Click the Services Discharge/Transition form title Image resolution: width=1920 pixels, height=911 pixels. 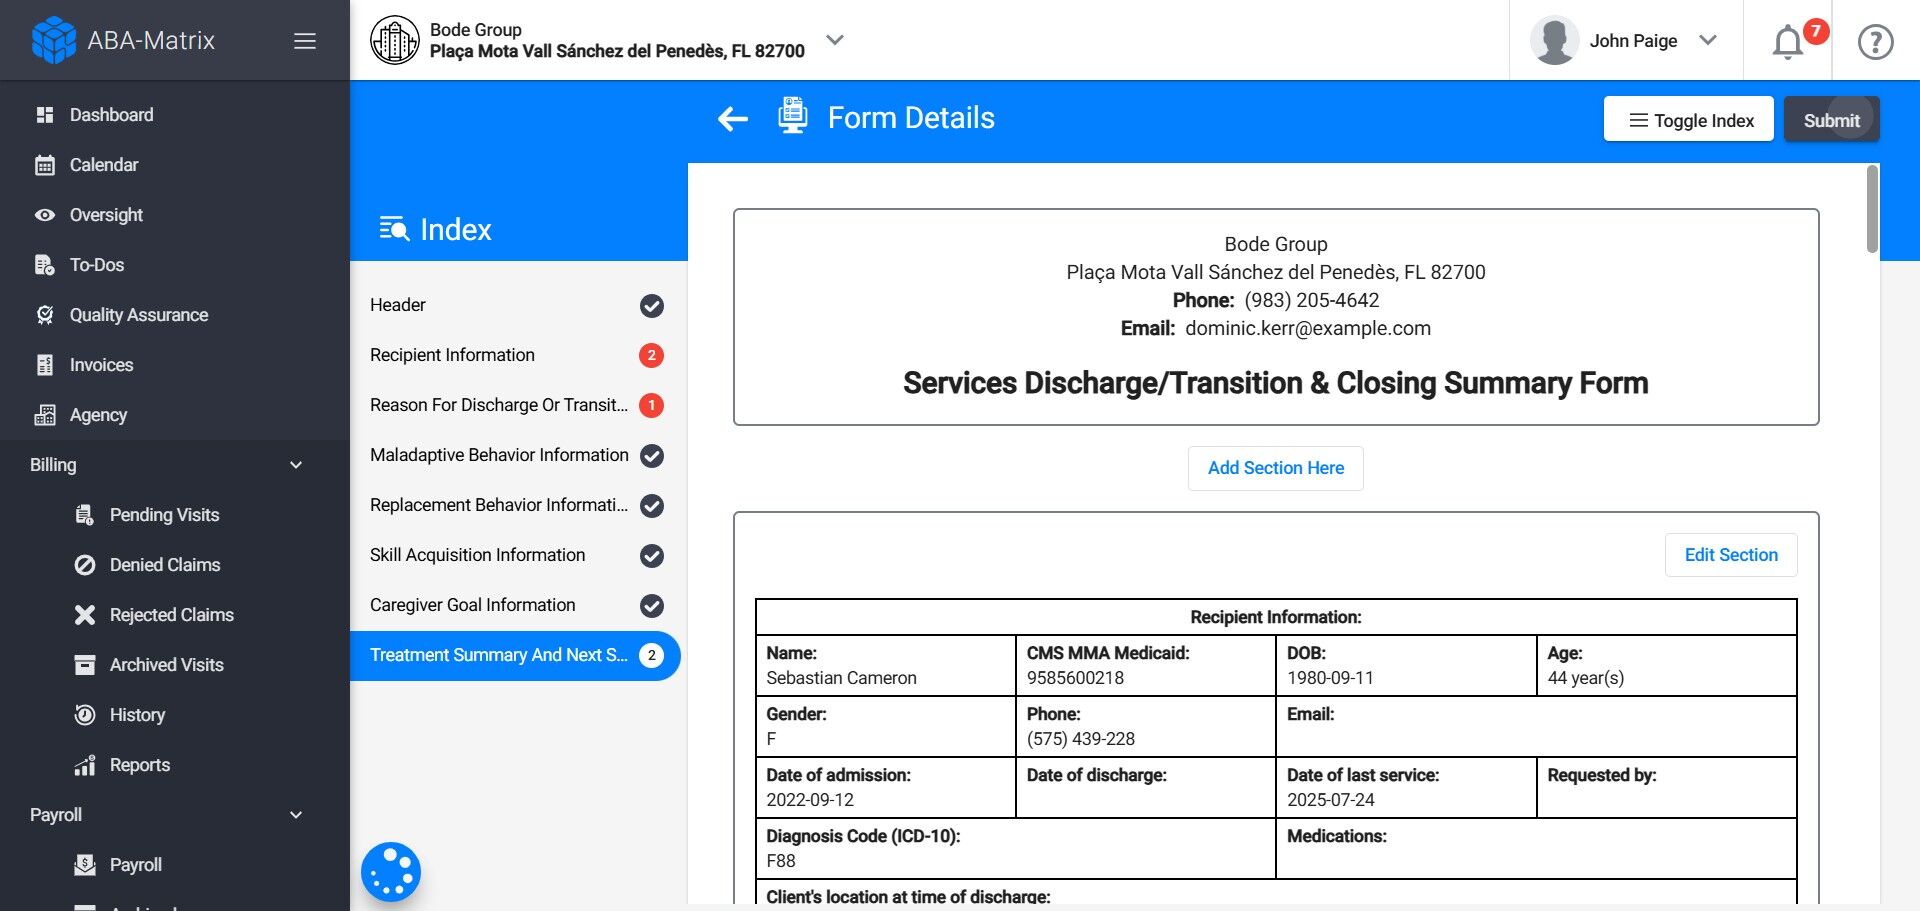[x=1276, y=383]
